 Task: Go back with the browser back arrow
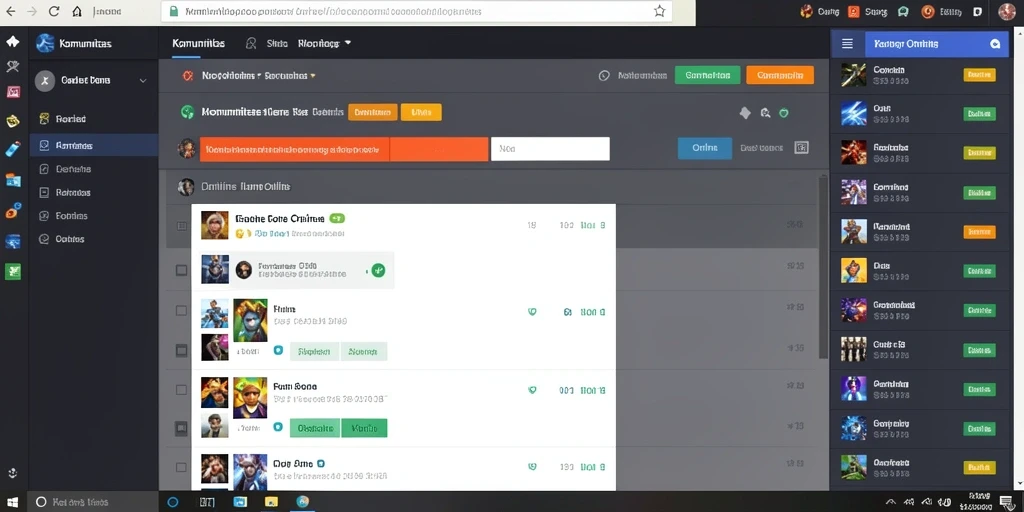point(11,11)
